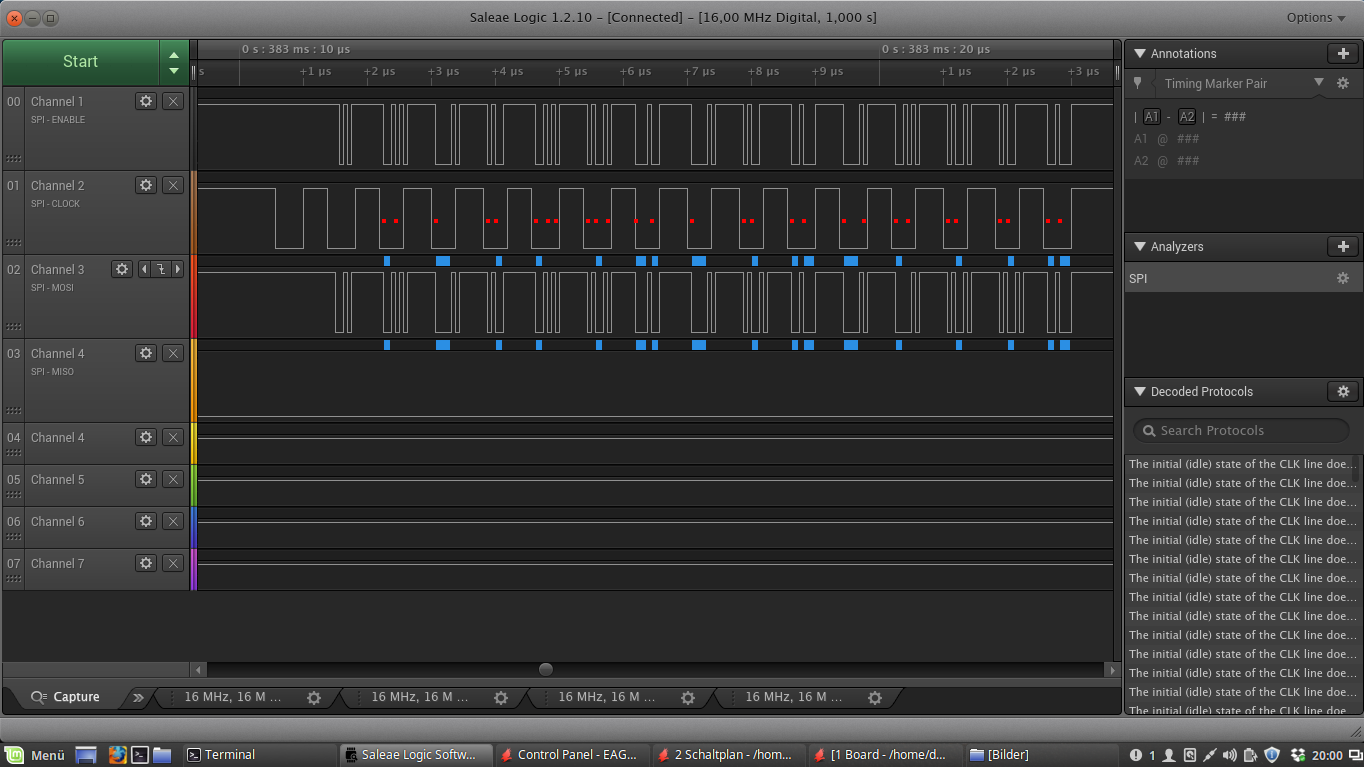Click the horizontal waveform scrollbar thumb
Viewport: 1364px width, 767px height.
click(546, 670)
